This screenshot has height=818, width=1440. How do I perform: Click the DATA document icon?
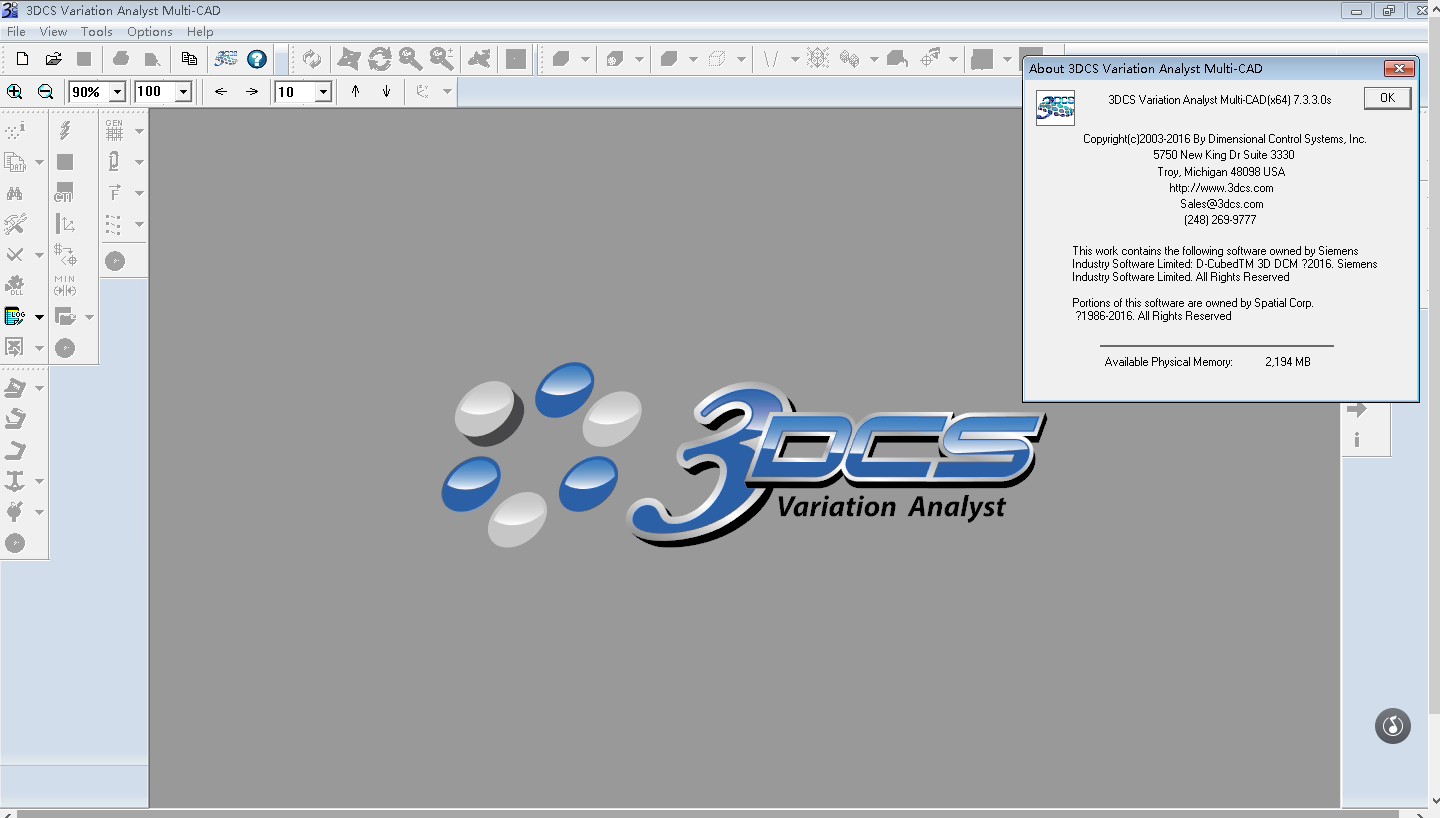(15, 162)
